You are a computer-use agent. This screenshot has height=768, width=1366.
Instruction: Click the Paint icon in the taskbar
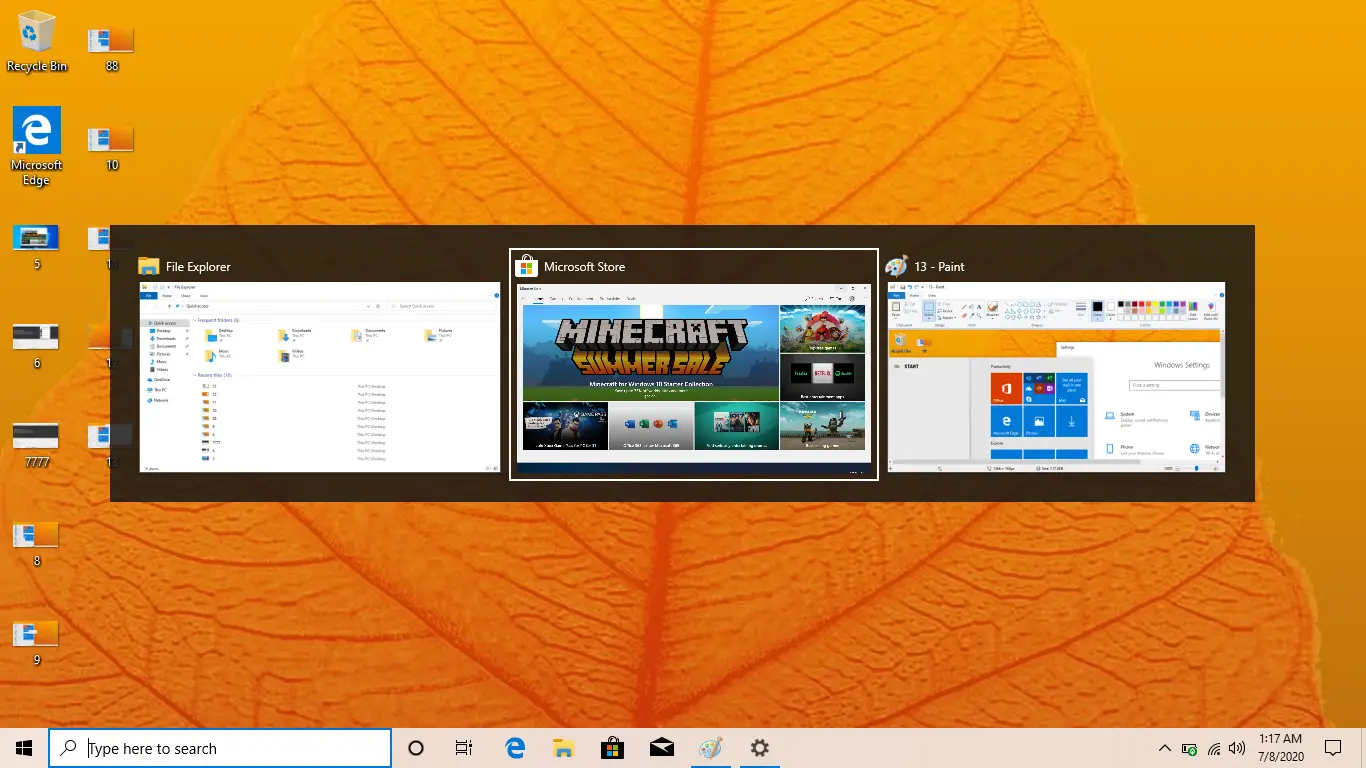[709, 748]
